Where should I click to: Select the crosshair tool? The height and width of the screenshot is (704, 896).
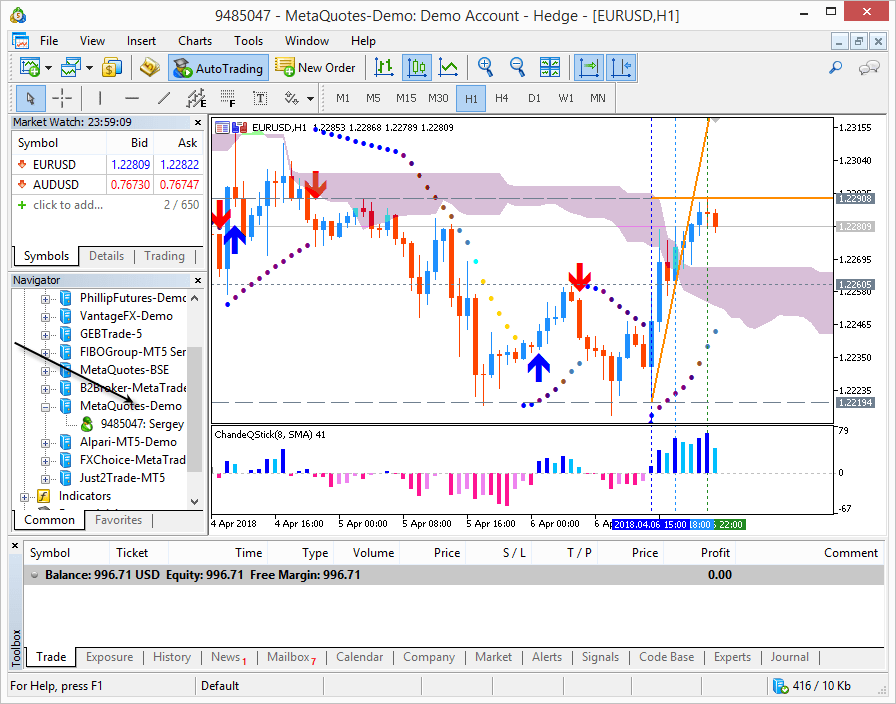(62, 98)
